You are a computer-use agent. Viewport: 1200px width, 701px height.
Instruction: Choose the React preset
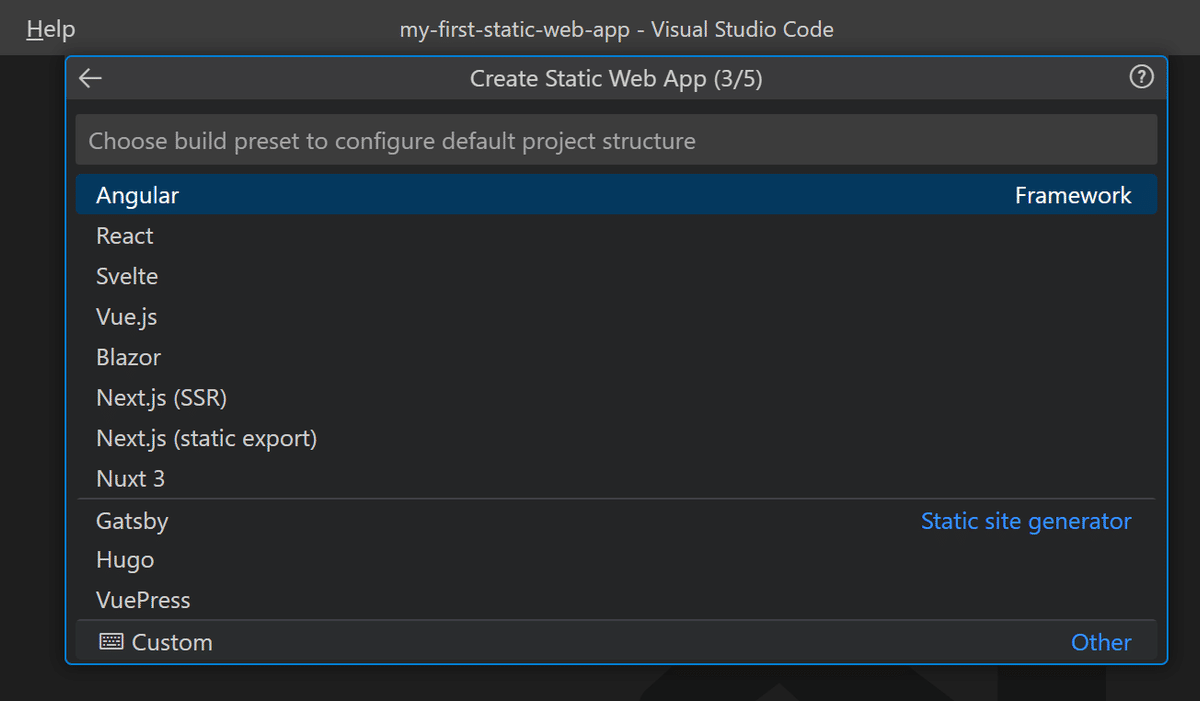pos(125,236)
